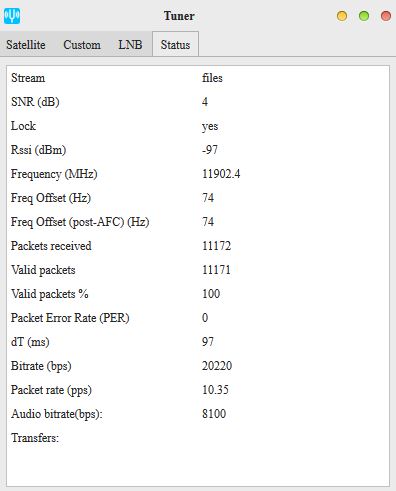396x491 pixels.
Task: Select the Lock status value 'yes'
Action: (x=210, y=126)
